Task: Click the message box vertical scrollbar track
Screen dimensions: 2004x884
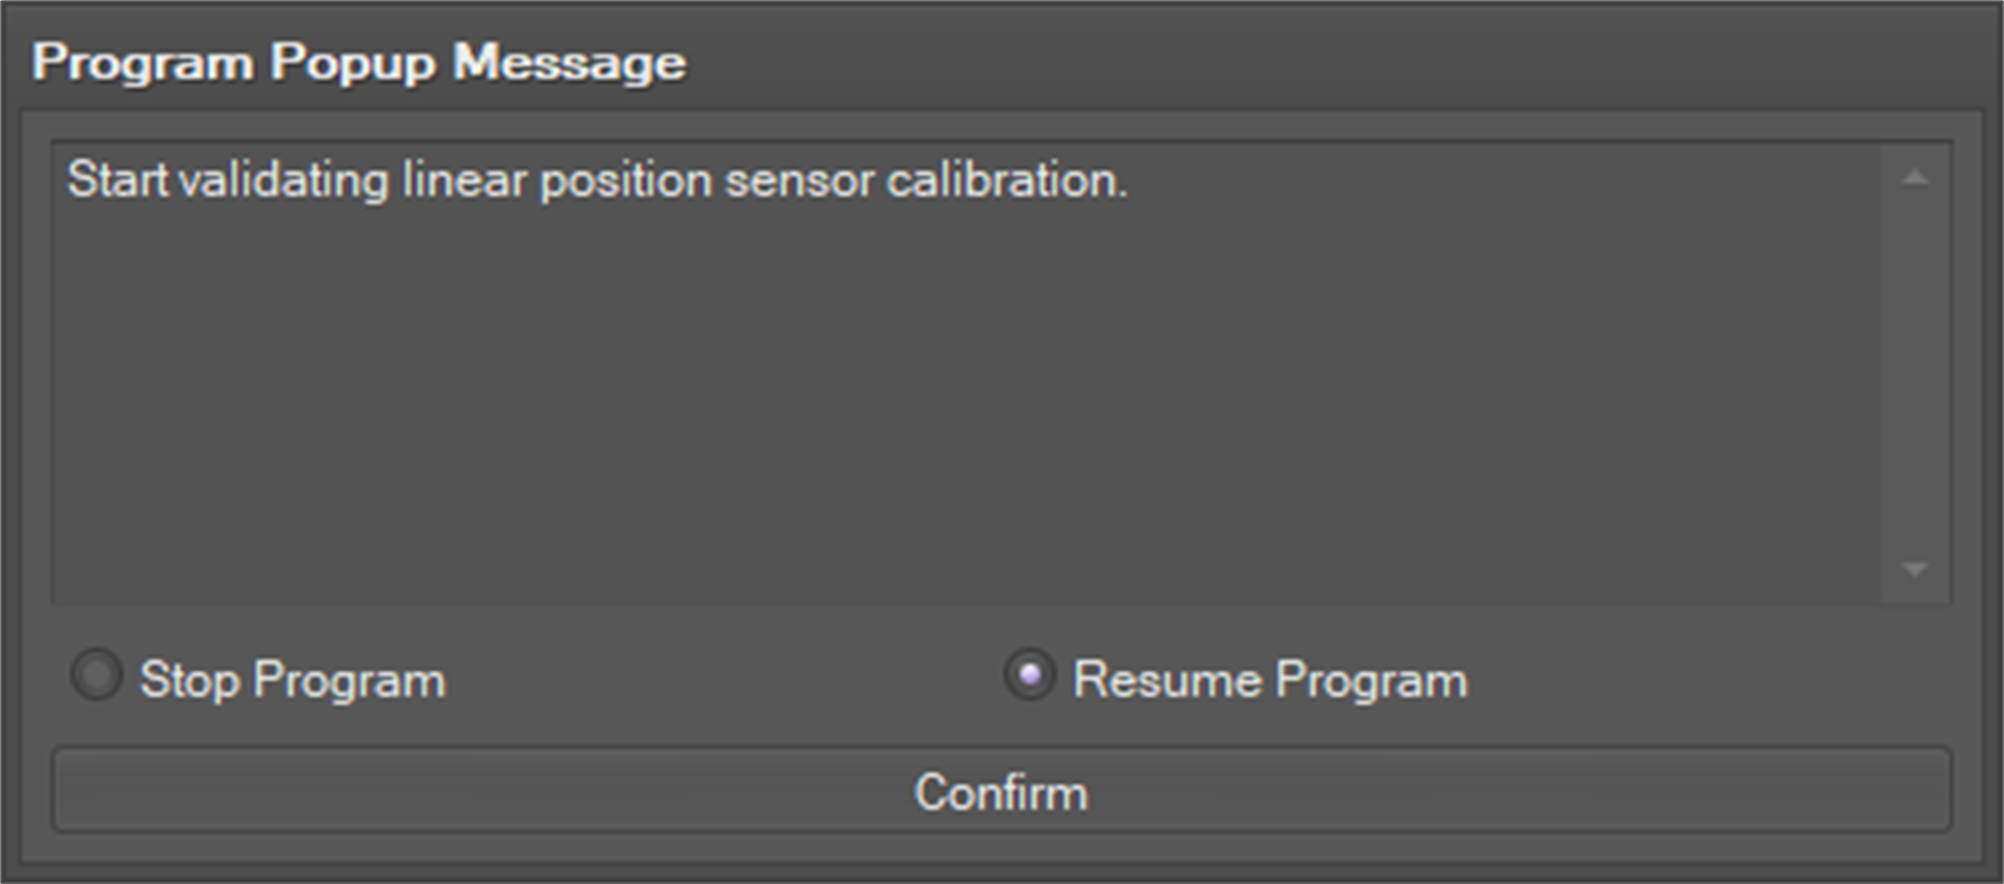Action: pyautogui.click(x=1915, y=375)
